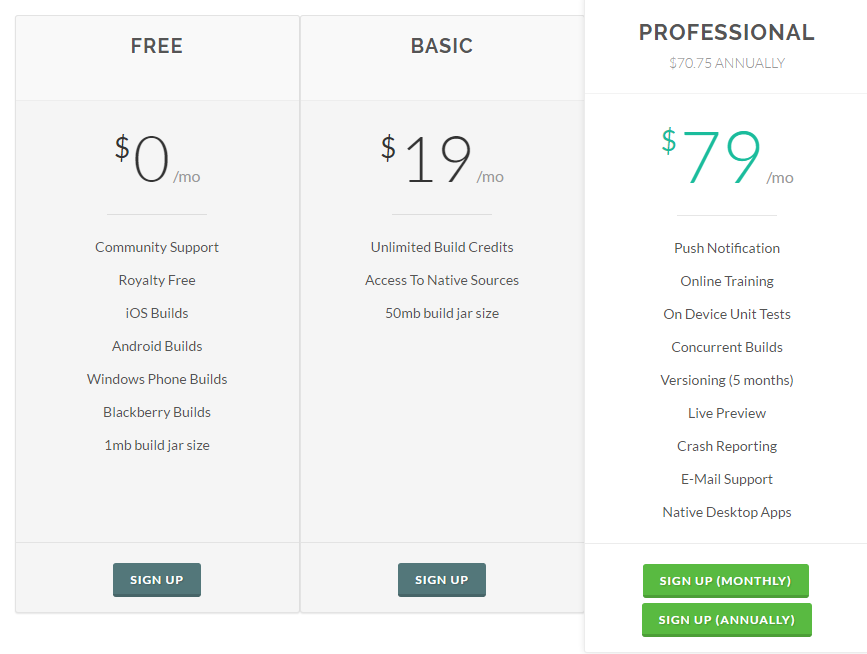Viewport: 867px width, 654px height.
Task: Click the Free plan SIGN UP button
Action: click(156, 579)
